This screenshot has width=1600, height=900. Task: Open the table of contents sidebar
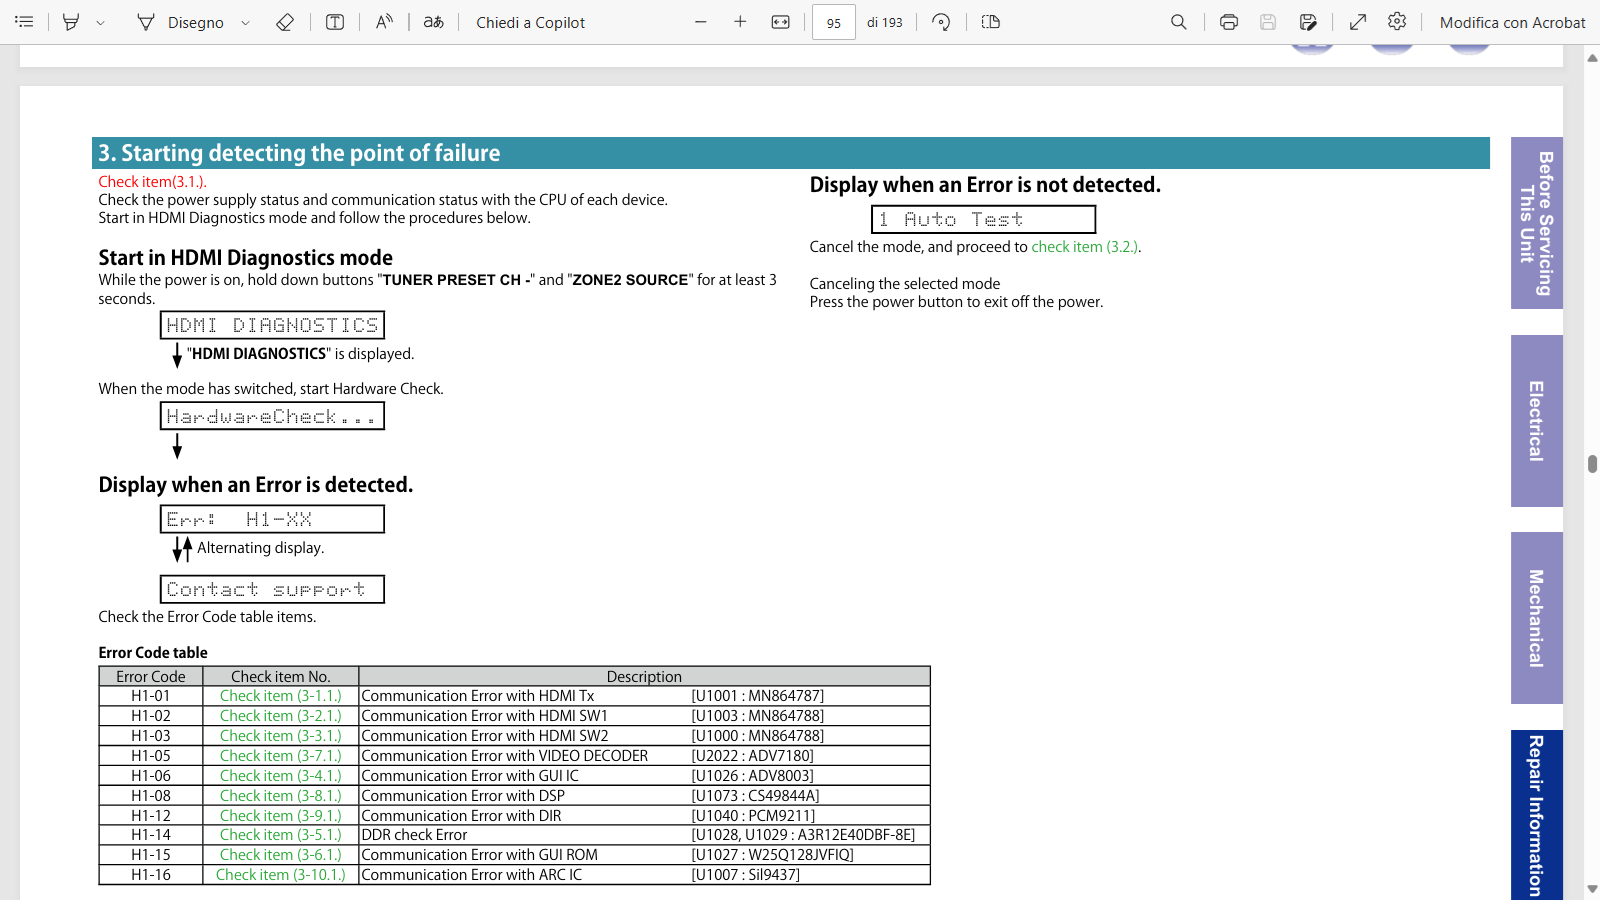point(24,22)
